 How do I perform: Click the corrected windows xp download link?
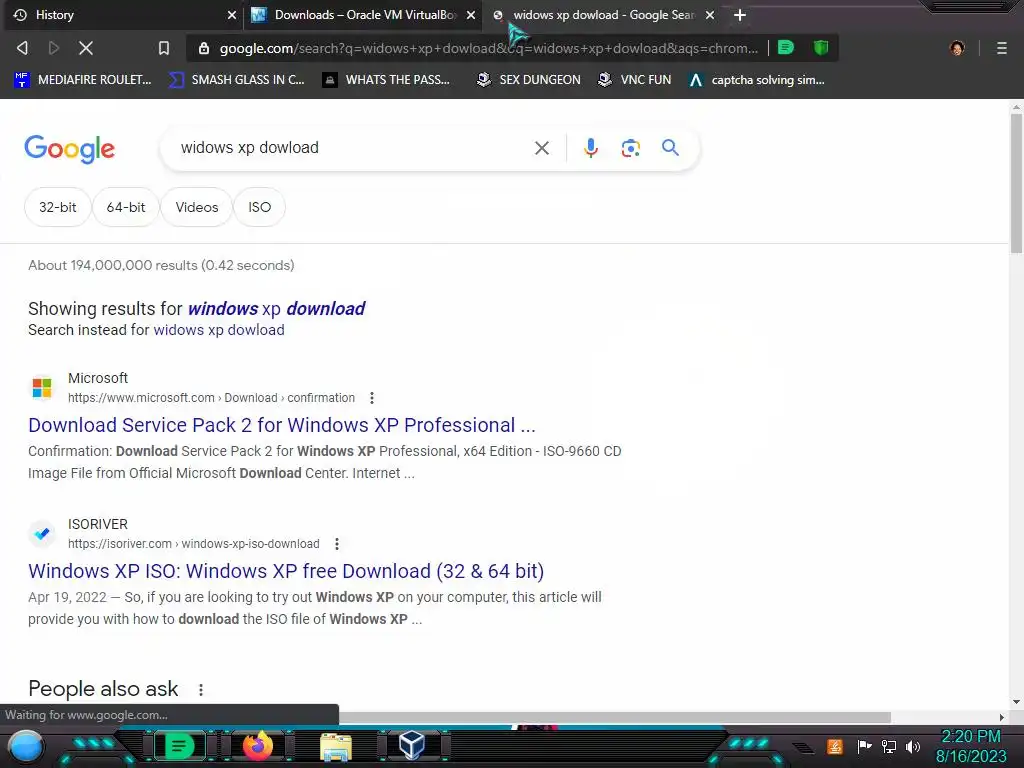[276, 308]
